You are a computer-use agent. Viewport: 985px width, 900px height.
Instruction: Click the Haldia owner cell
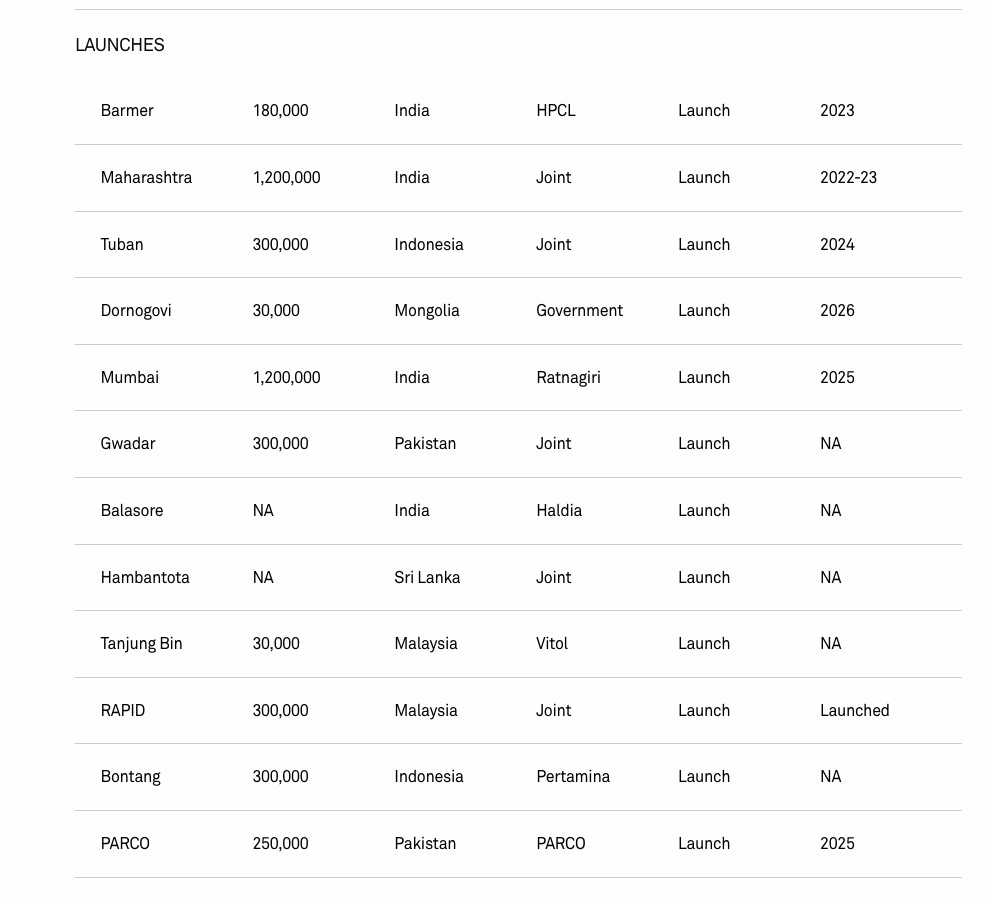[x=559, y=511]
